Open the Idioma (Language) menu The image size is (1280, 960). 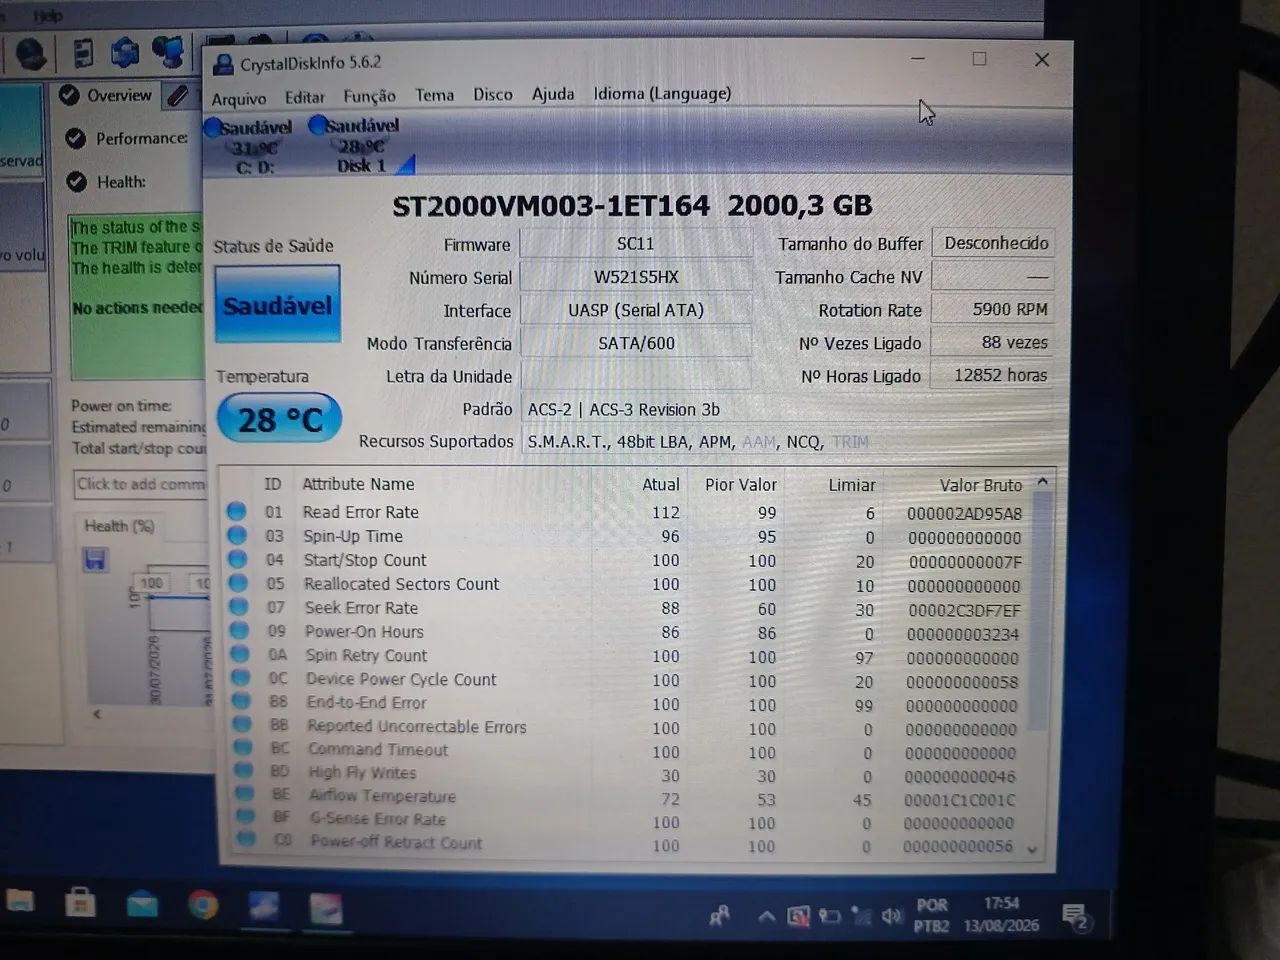click(662, 93)
